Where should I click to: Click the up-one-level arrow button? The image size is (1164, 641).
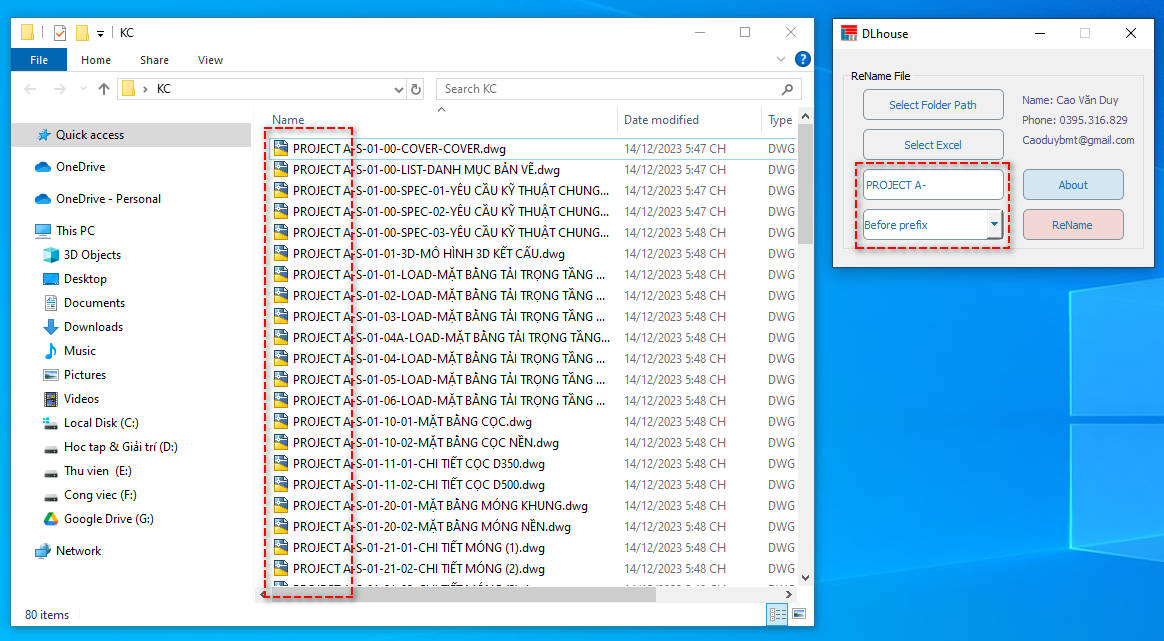pos(104,89)
